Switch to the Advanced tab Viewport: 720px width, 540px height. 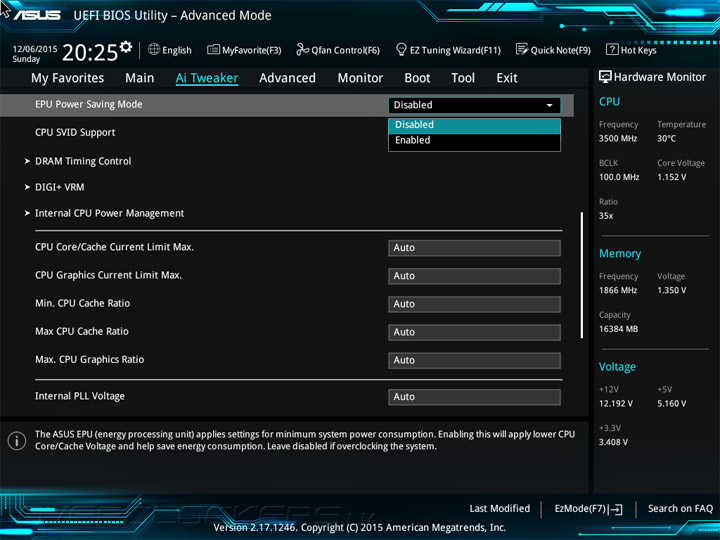coord(287,78)
